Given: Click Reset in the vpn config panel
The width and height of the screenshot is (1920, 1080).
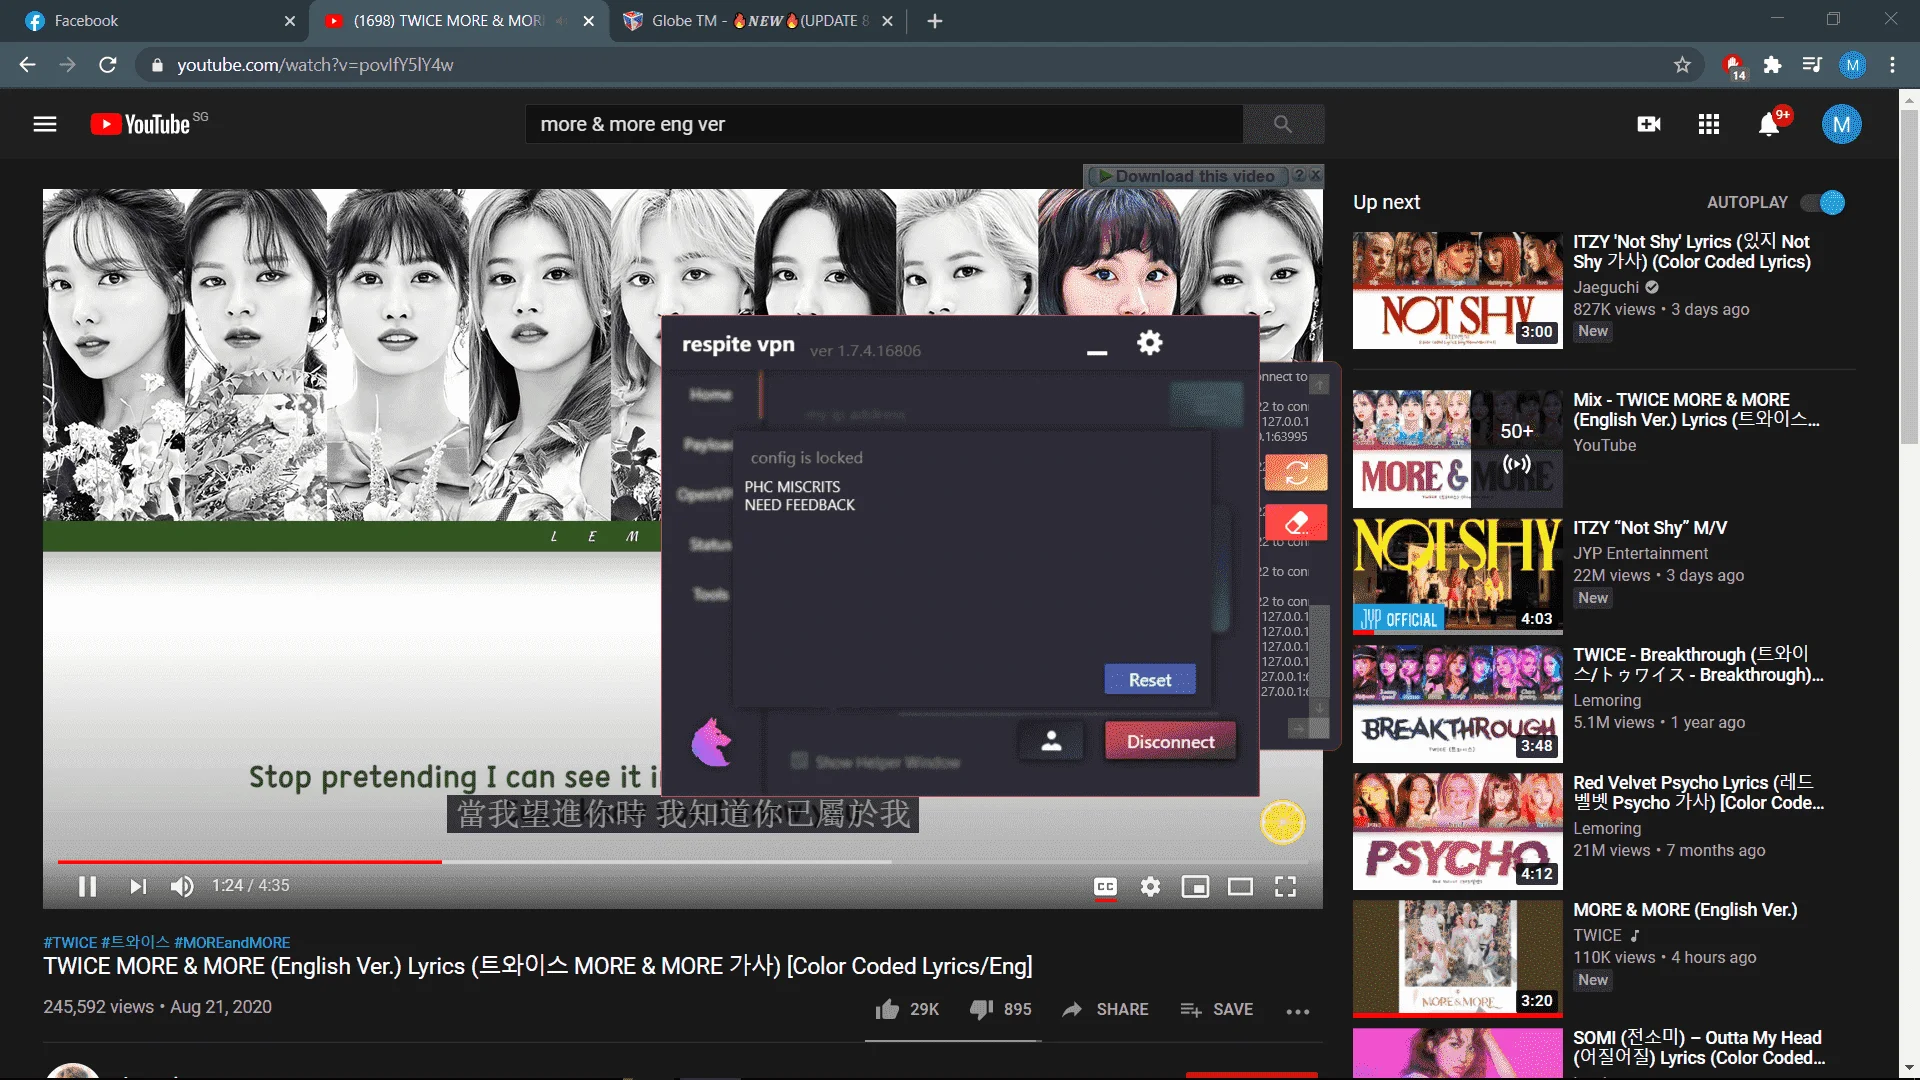Looking at the screenshot, I should pos(1150,680).
